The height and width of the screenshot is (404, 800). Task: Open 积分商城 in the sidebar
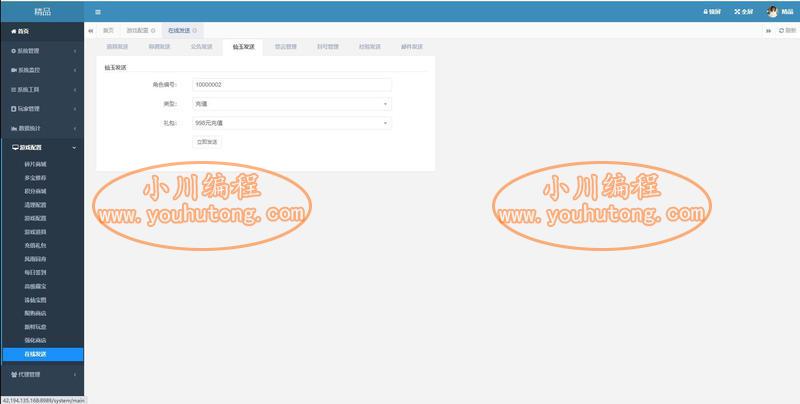(x=35, y=191)
